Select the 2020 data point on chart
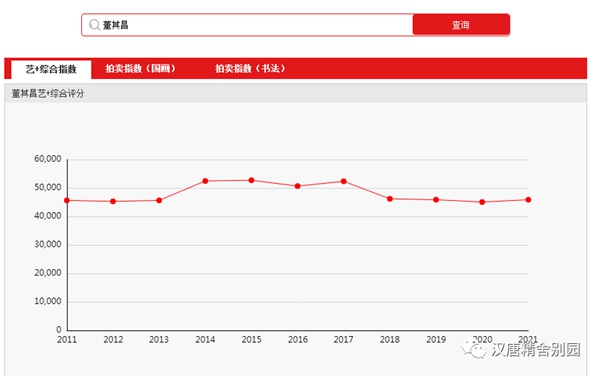The width and height of the screenshot is (600, 376). [482, 202]
